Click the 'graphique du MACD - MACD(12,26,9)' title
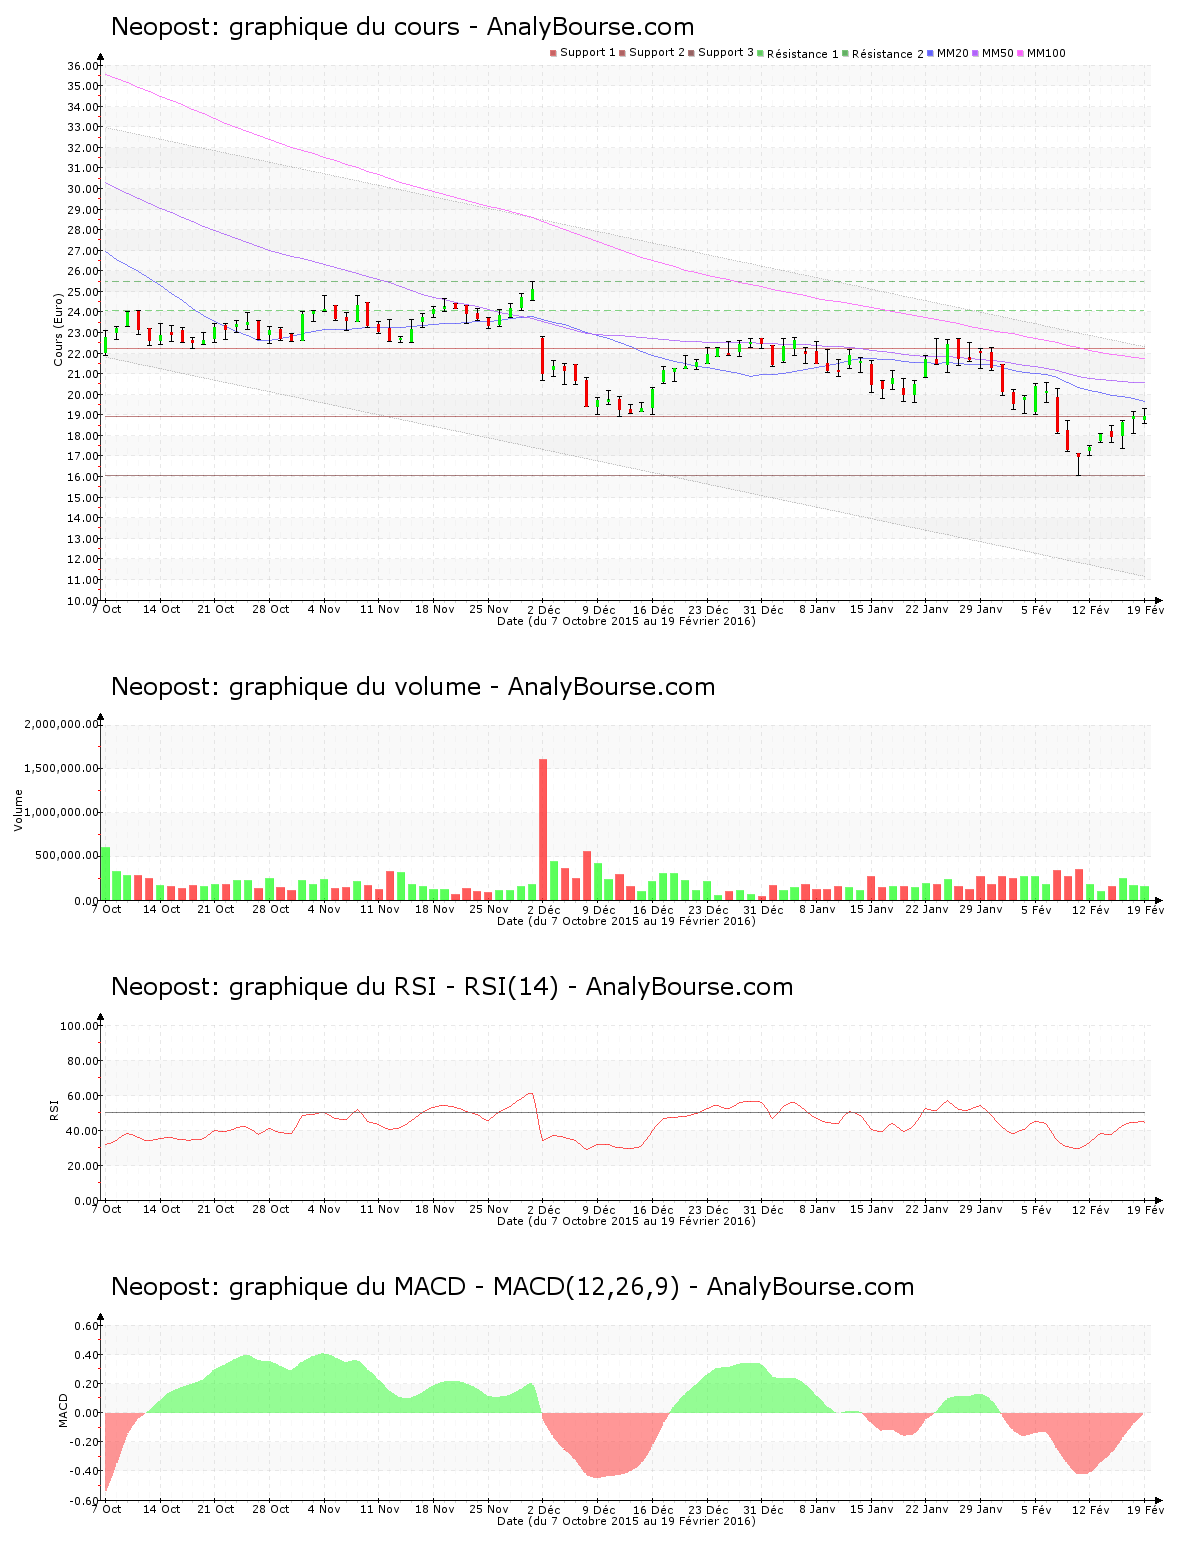The height and width of the screenshot is (1550, 1200). (x=454, y=1287)
